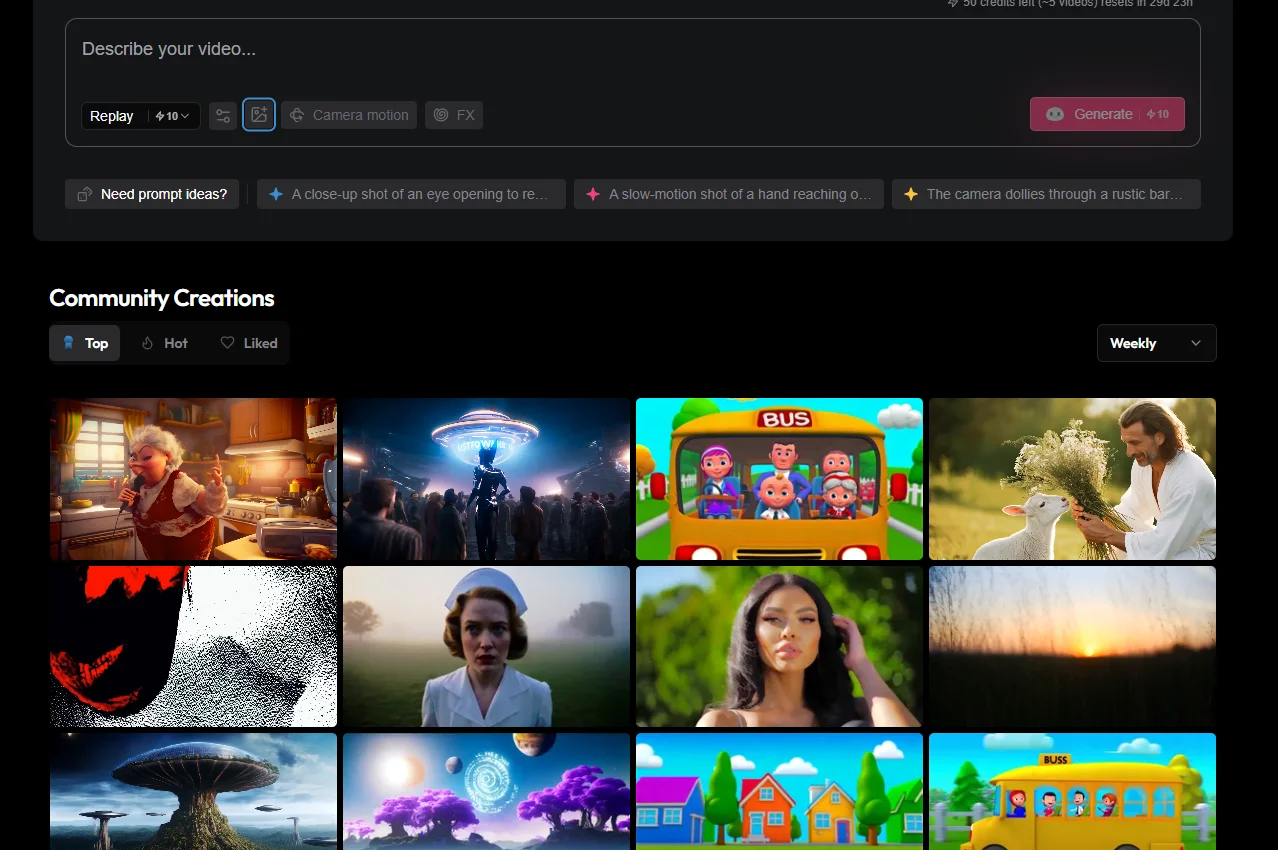
Task: Click the medal icon in Top tab
Action: [68, 343]
